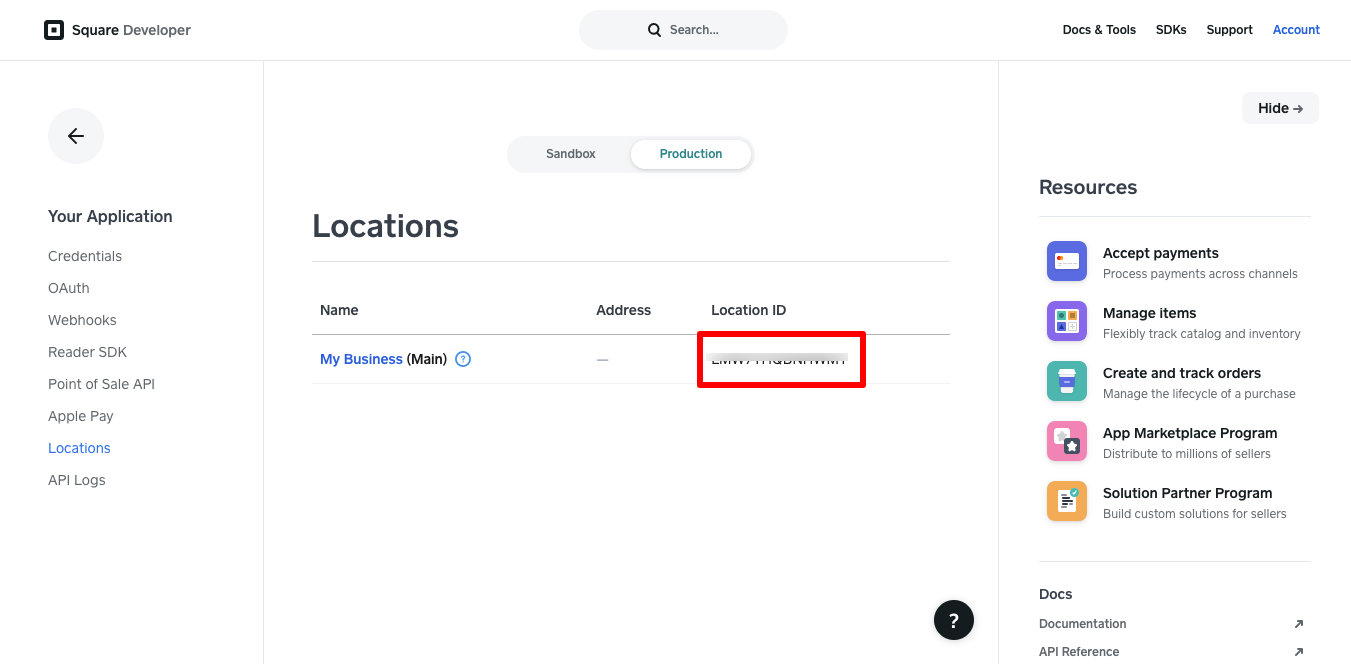The height and width of the screenshot is (664, 1351).
Task: Click the back arrow button
Action: coord(76,136)
